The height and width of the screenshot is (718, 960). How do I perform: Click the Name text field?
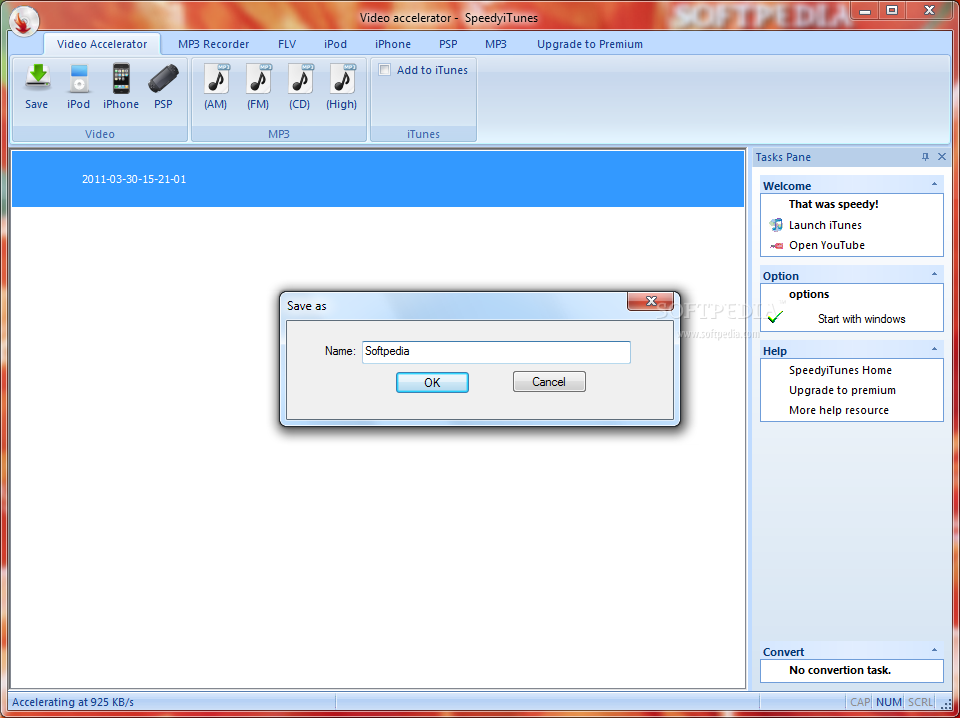[495, 352]
